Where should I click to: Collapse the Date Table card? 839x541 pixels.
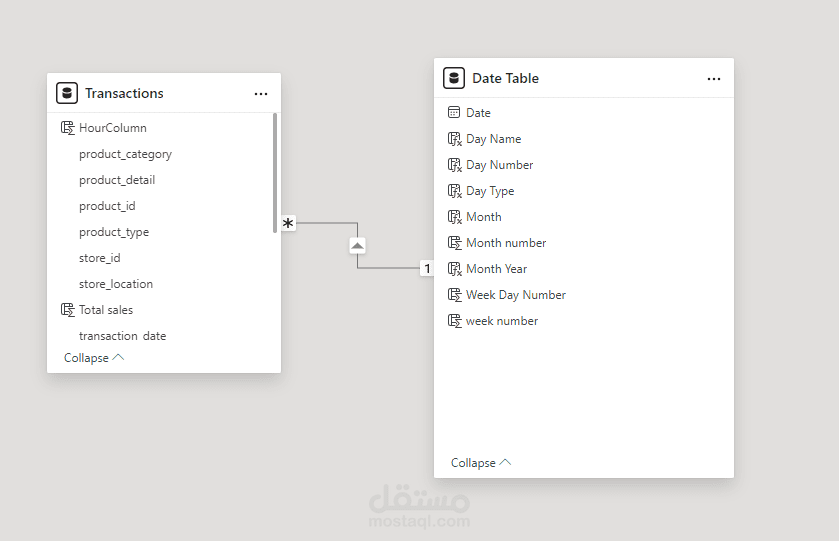[x=481, y=463]
